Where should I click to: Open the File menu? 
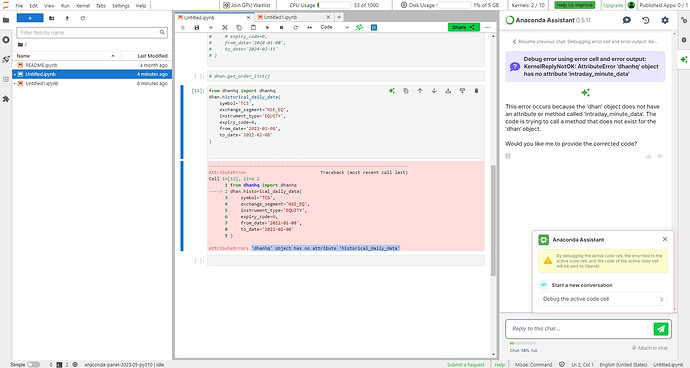[x=19, y=6]
